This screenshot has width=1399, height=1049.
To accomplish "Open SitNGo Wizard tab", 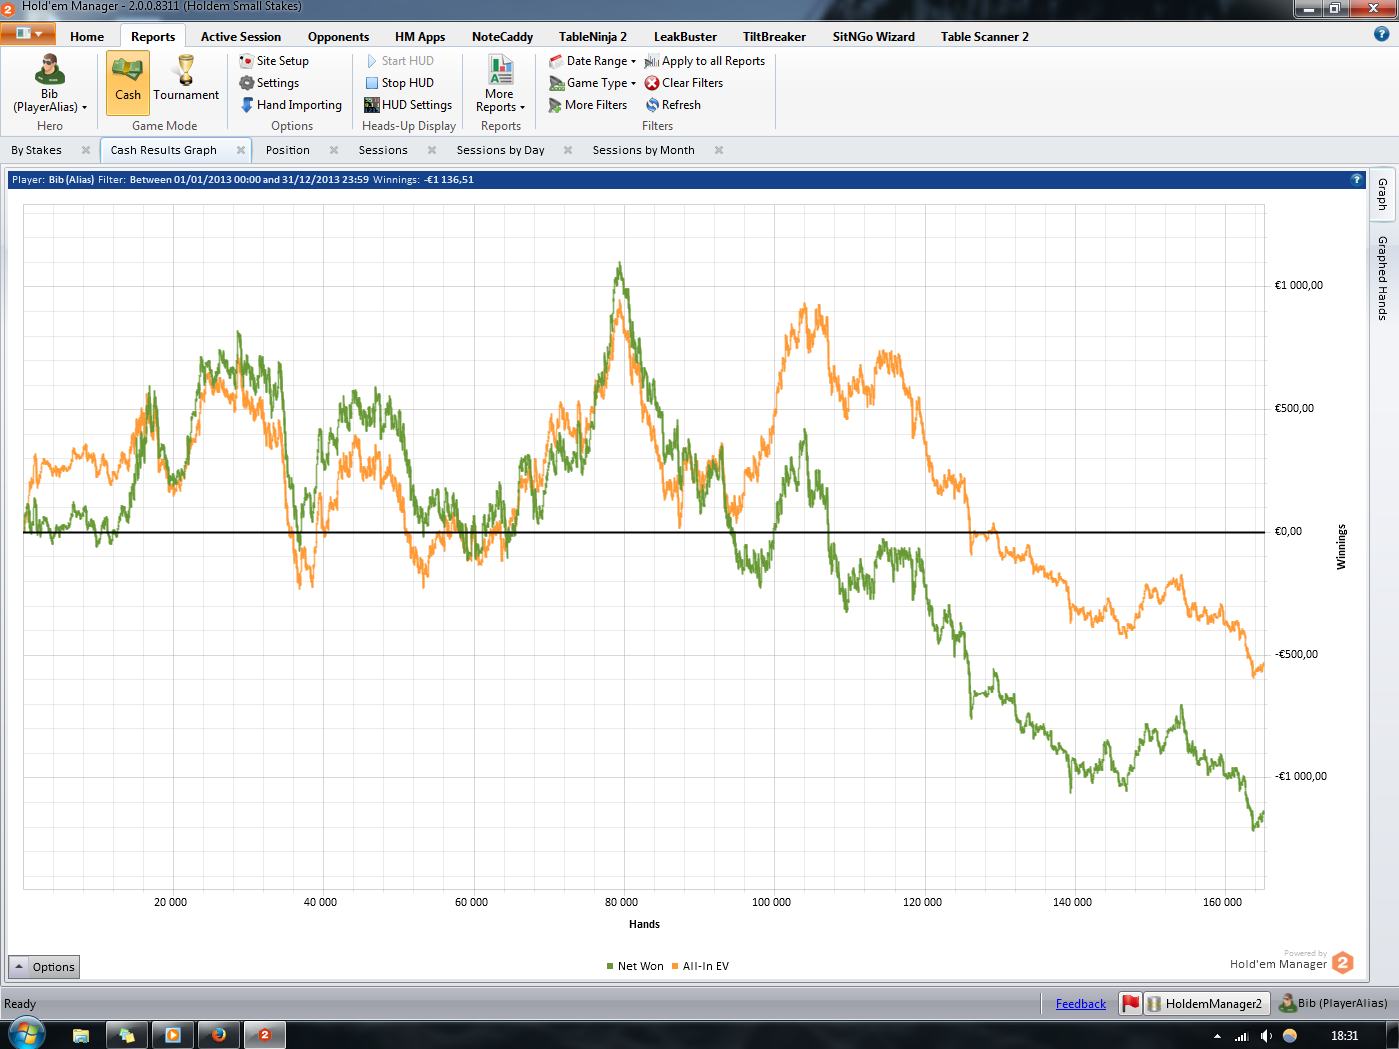I will (x=874, y=37).
